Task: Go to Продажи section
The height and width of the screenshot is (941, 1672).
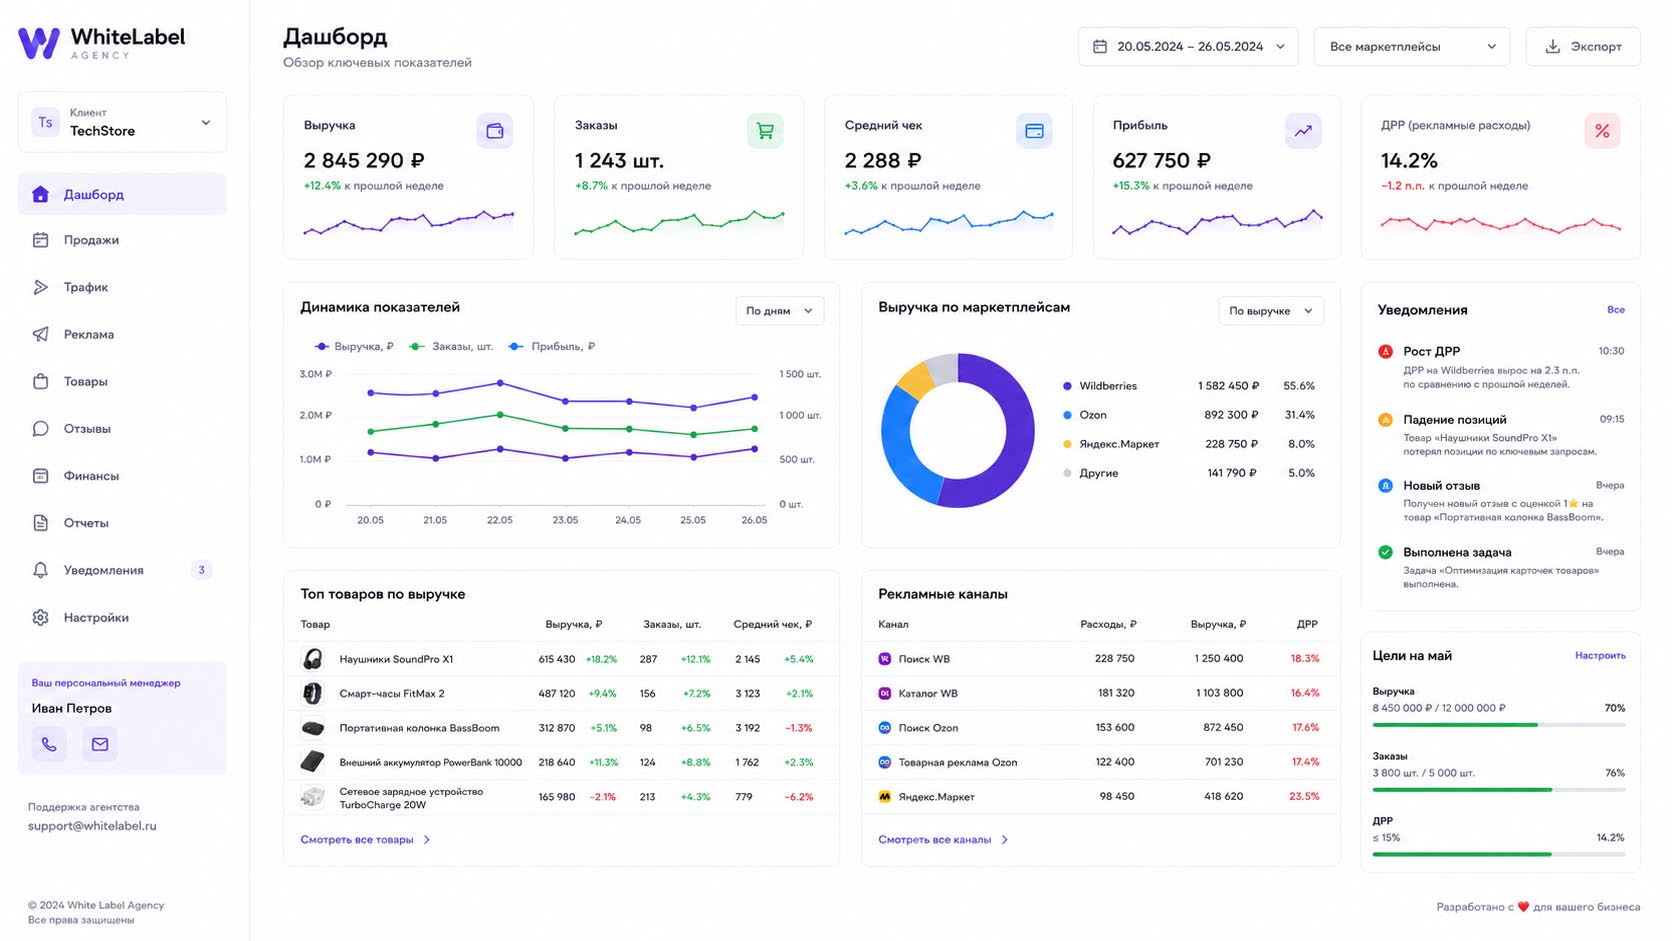Action: (122, 240)
